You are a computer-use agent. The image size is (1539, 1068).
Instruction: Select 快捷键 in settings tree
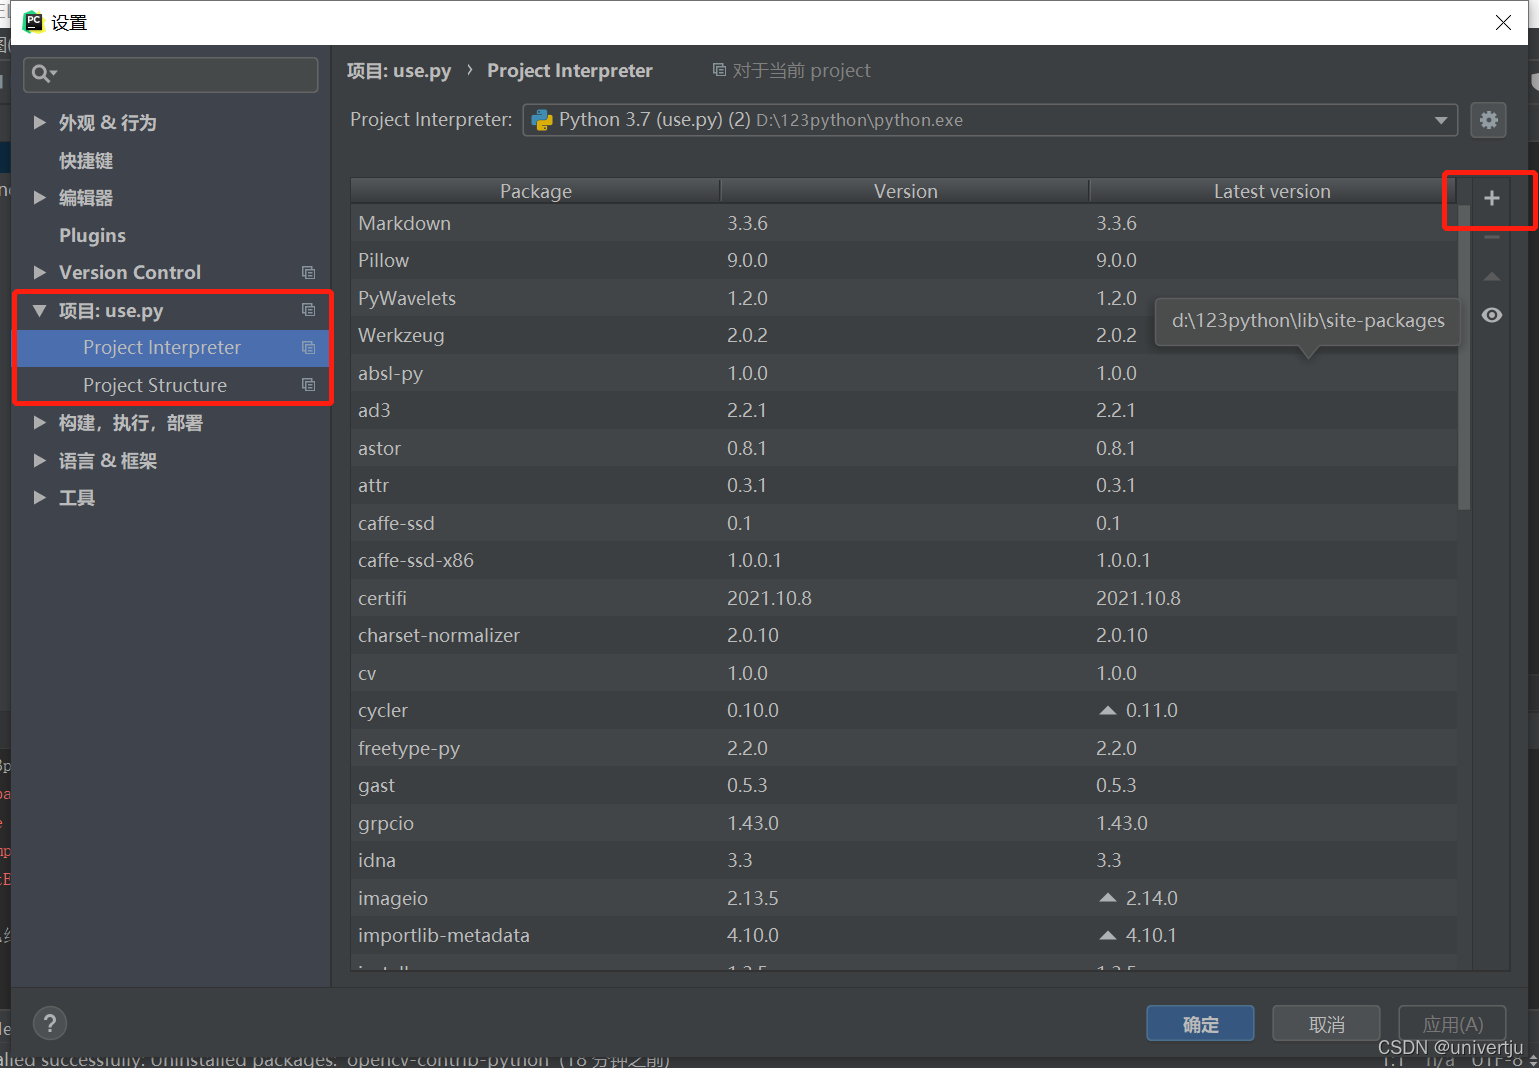[x=86, y=160]
